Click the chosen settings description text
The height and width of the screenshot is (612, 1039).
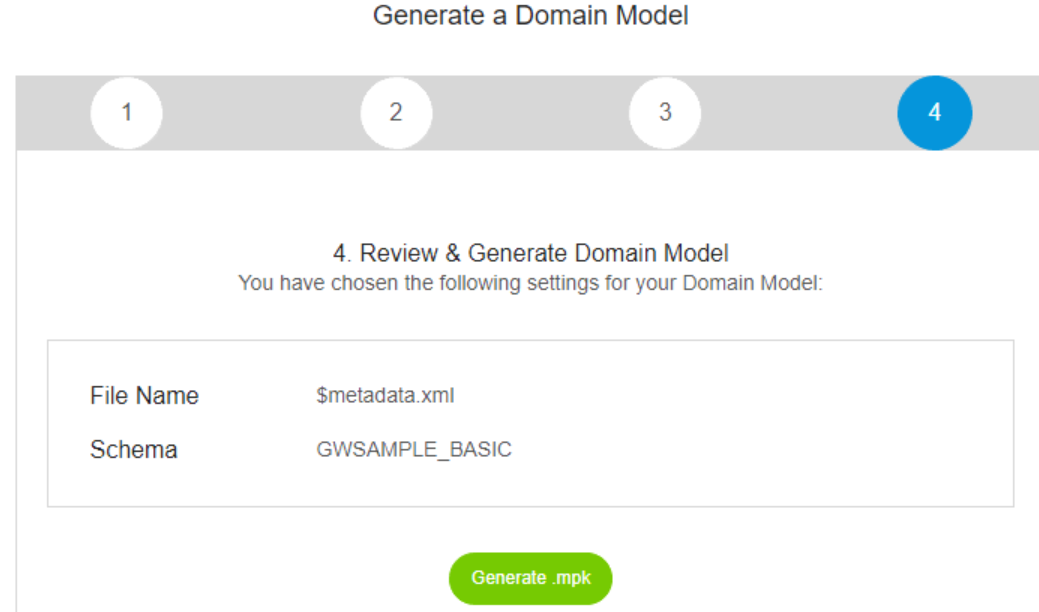(531, 283)
